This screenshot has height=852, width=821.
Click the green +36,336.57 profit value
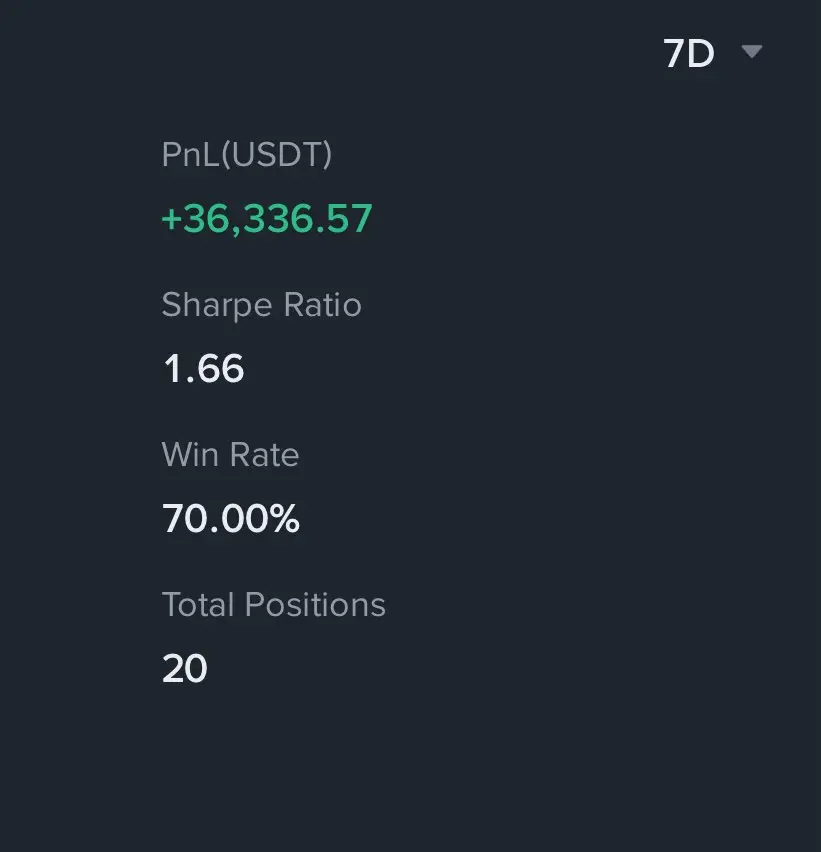pyautogui.click(x=267, y=218)
